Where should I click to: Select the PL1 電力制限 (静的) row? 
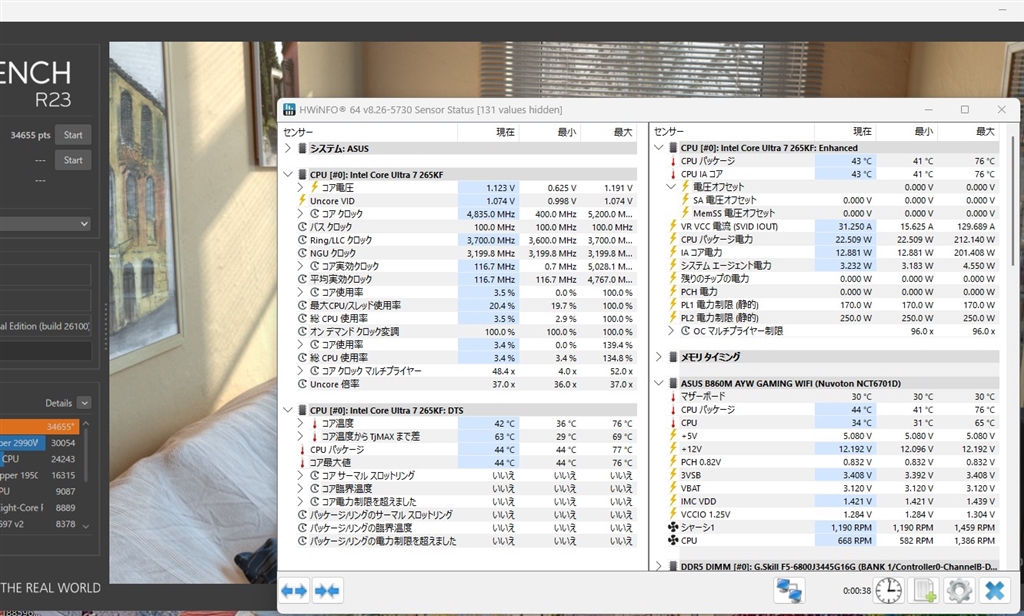[x=833, y=304]
